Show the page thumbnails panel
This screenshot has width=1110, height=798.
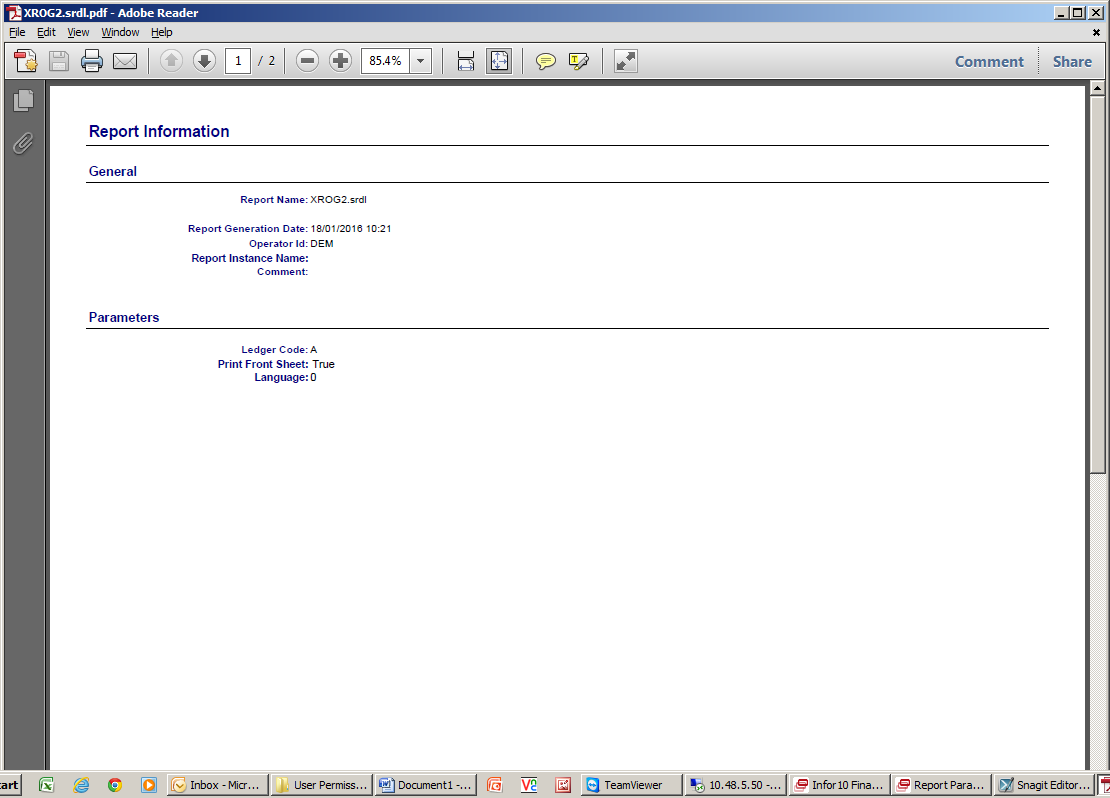point(23,101)
